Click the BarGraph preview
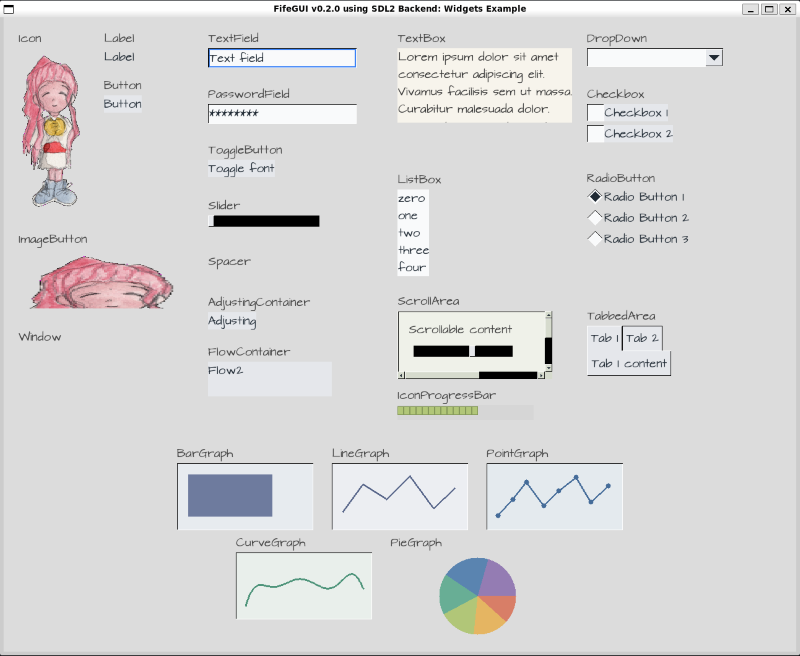Viewport: 800px width, 656px height. [x=245, y=495]
